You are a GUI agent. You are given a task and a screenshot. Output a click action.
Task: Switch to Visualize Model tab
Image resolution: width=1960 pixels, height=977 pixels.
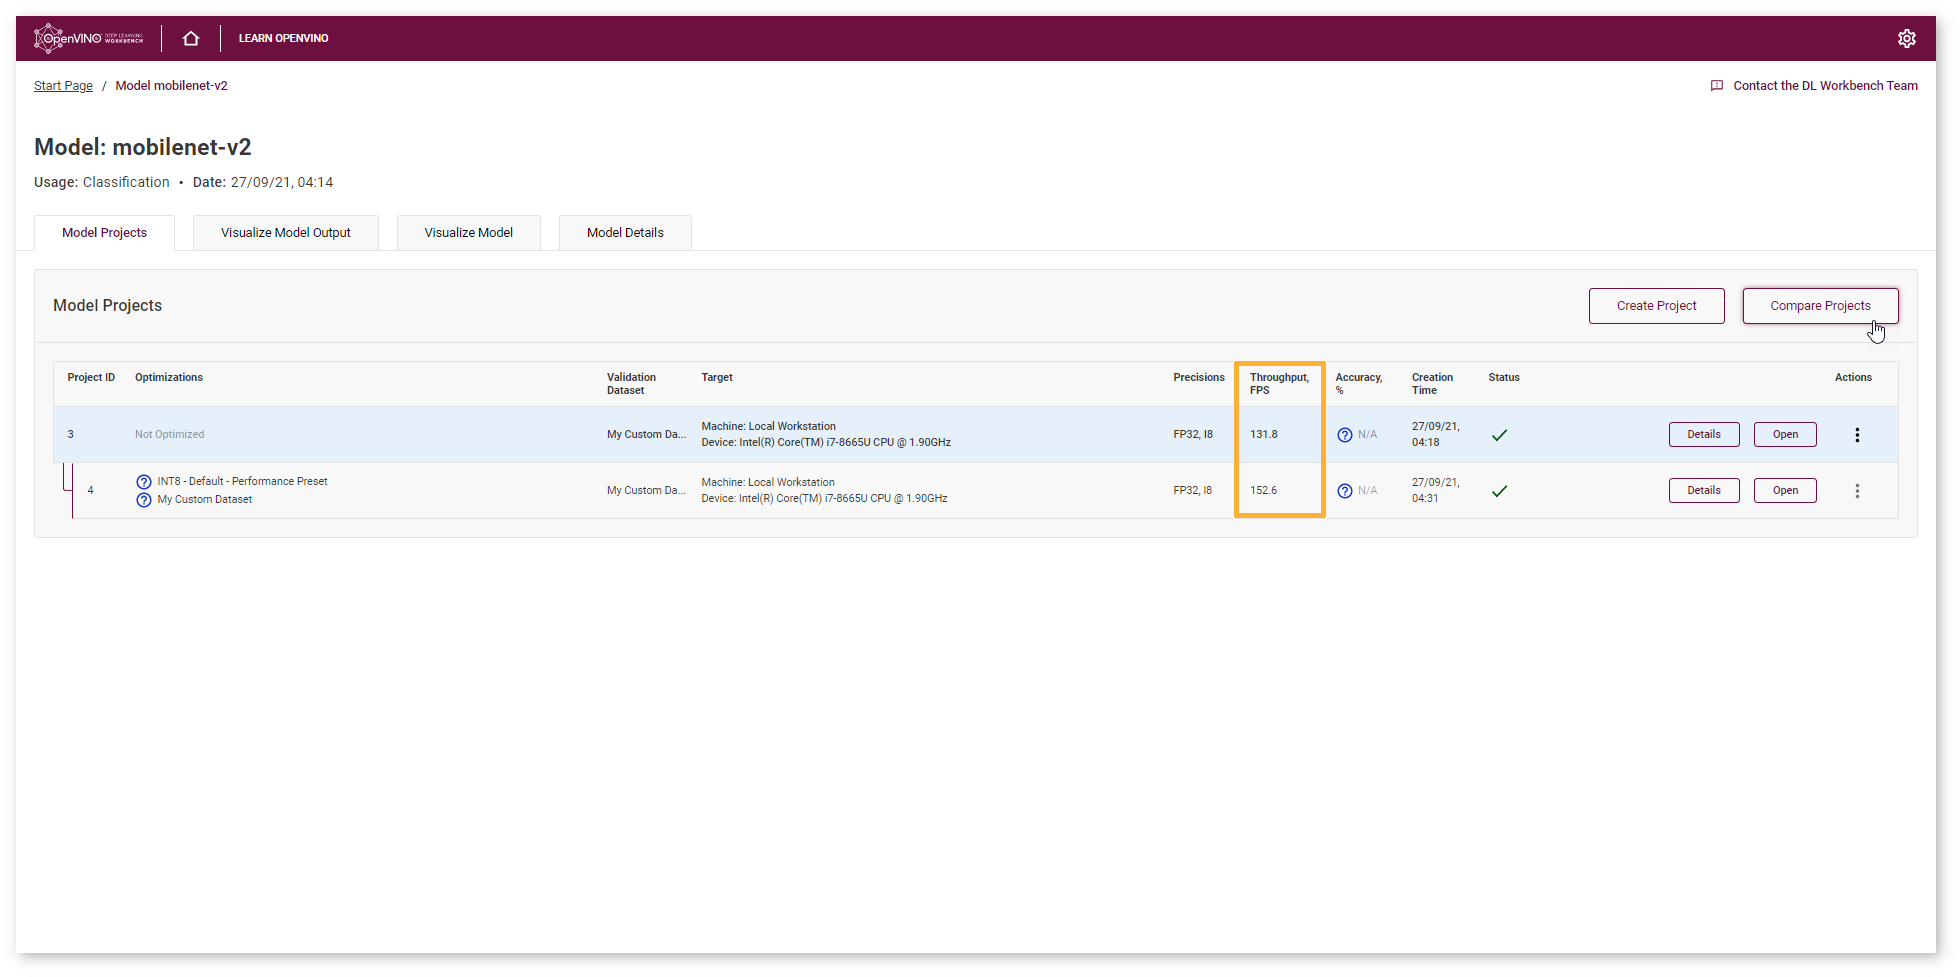pos(468,233)
